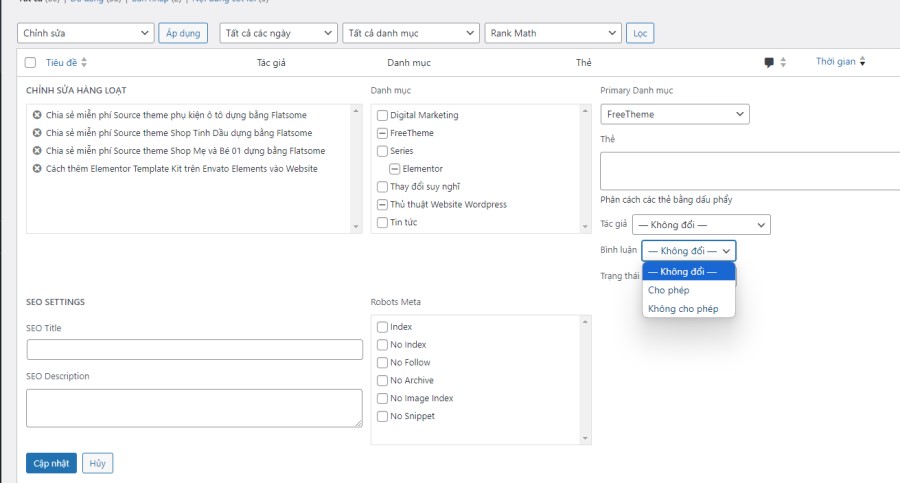Select Không cho phép comment option

pyautogui.click(x=683, y=309)
